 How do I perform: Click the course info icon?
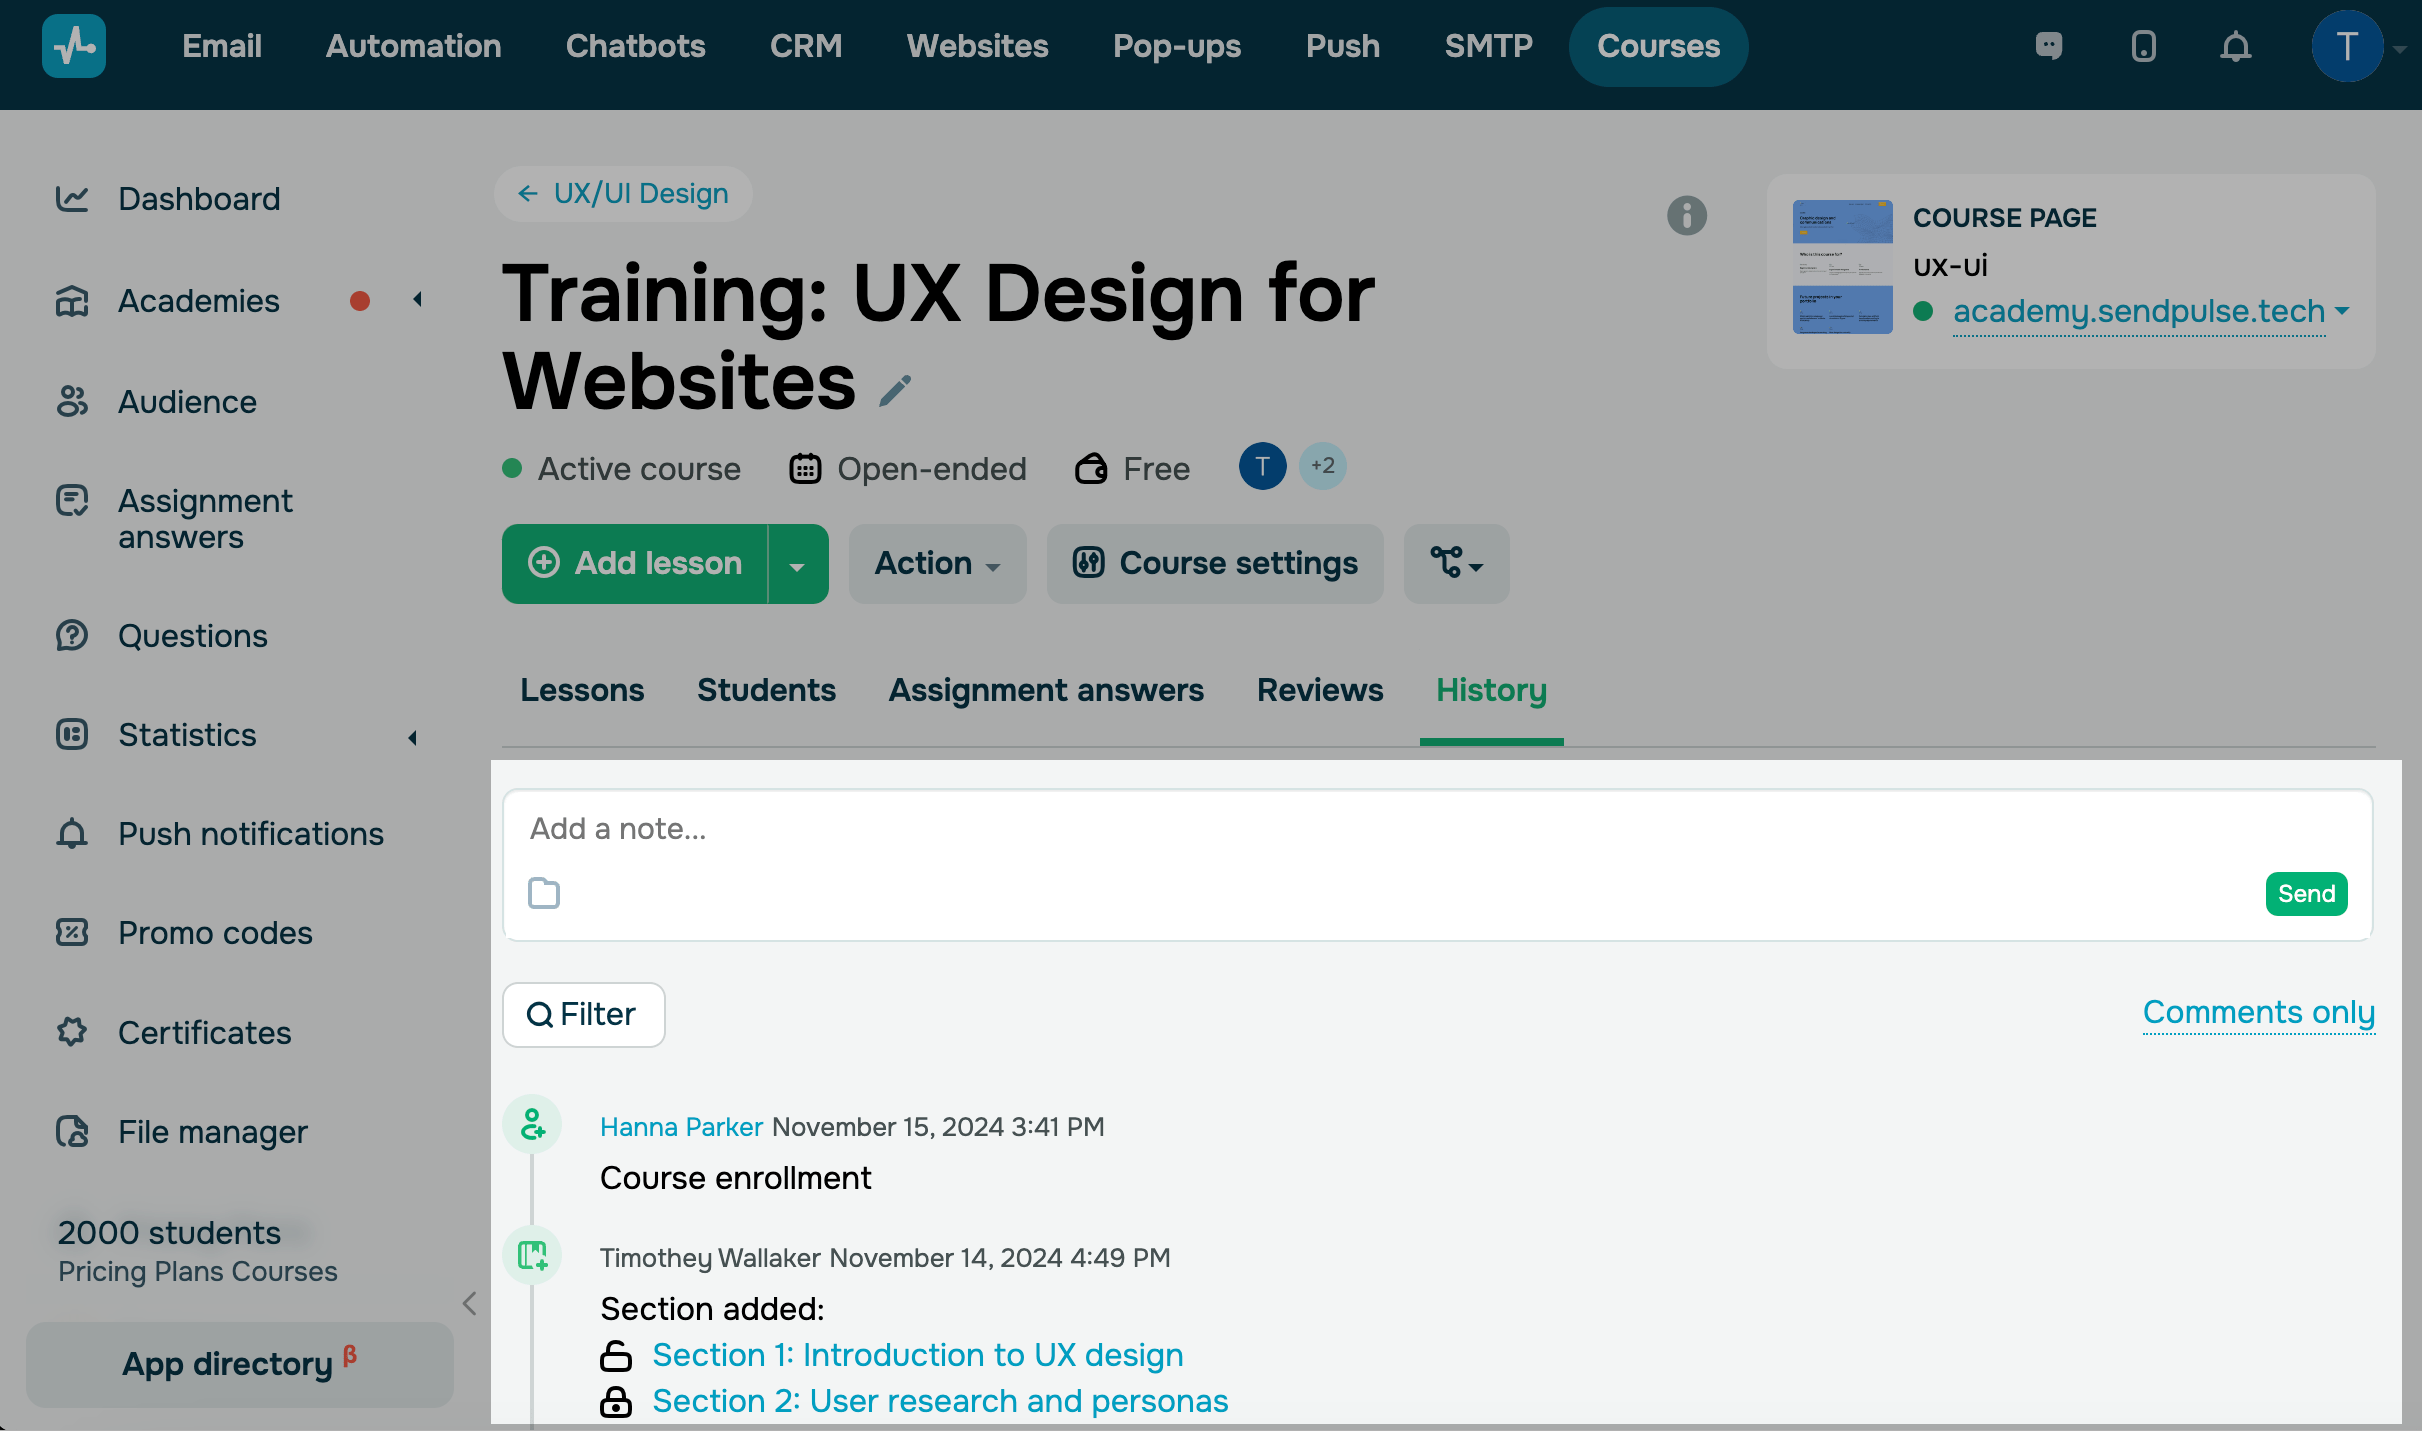click(1686, 215)
